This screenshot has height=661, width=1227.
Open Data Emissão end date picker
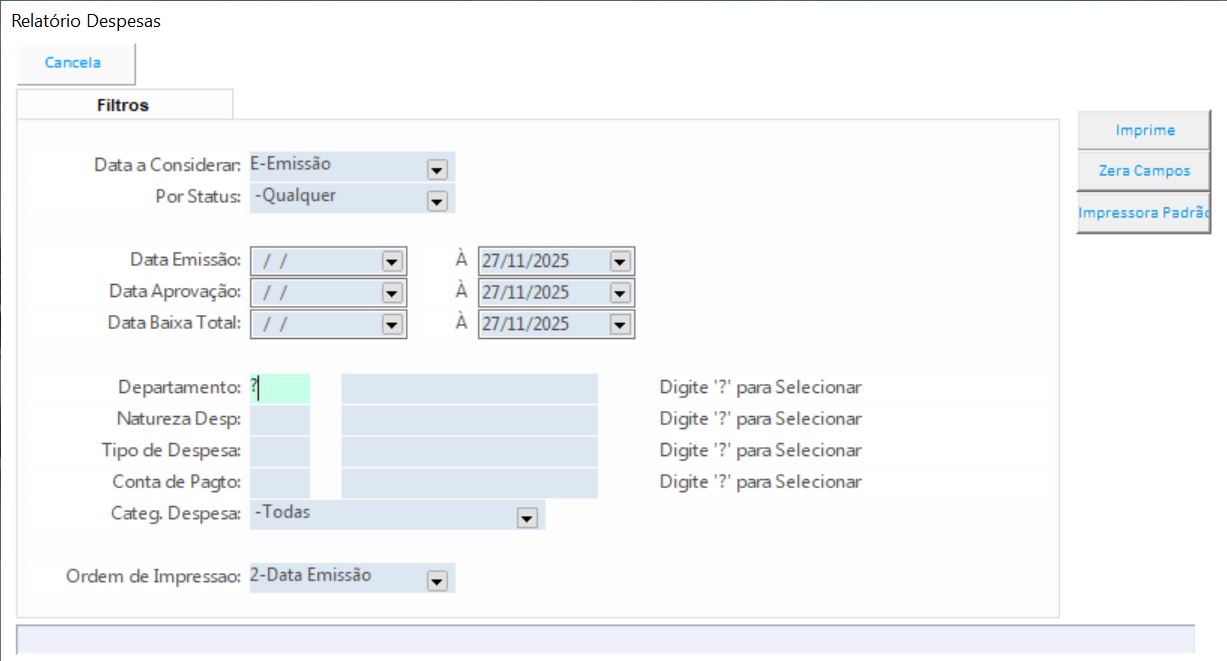click(x=620, y=262)
